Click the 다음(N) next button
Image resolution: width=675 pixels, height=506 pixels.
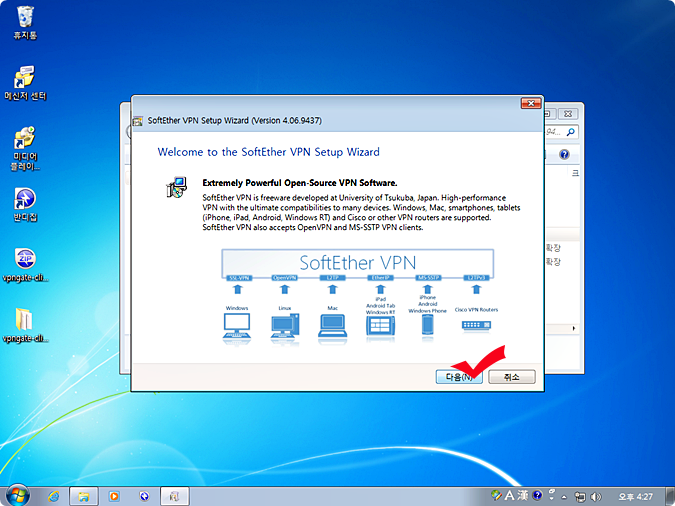pos(459,377)
